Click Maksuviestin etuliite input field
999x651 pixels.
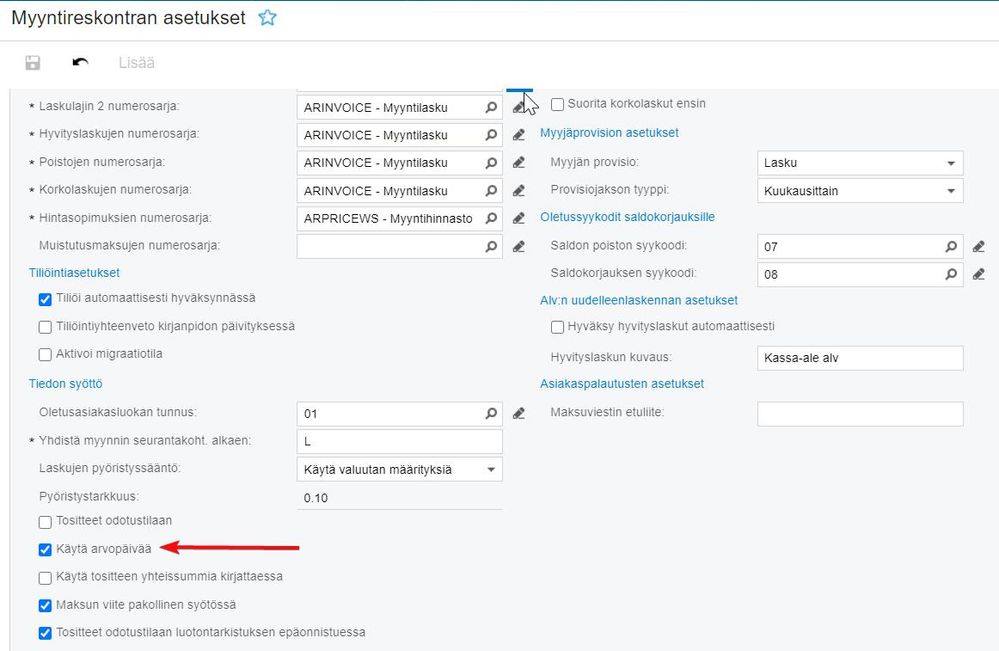tap(859, 413)
